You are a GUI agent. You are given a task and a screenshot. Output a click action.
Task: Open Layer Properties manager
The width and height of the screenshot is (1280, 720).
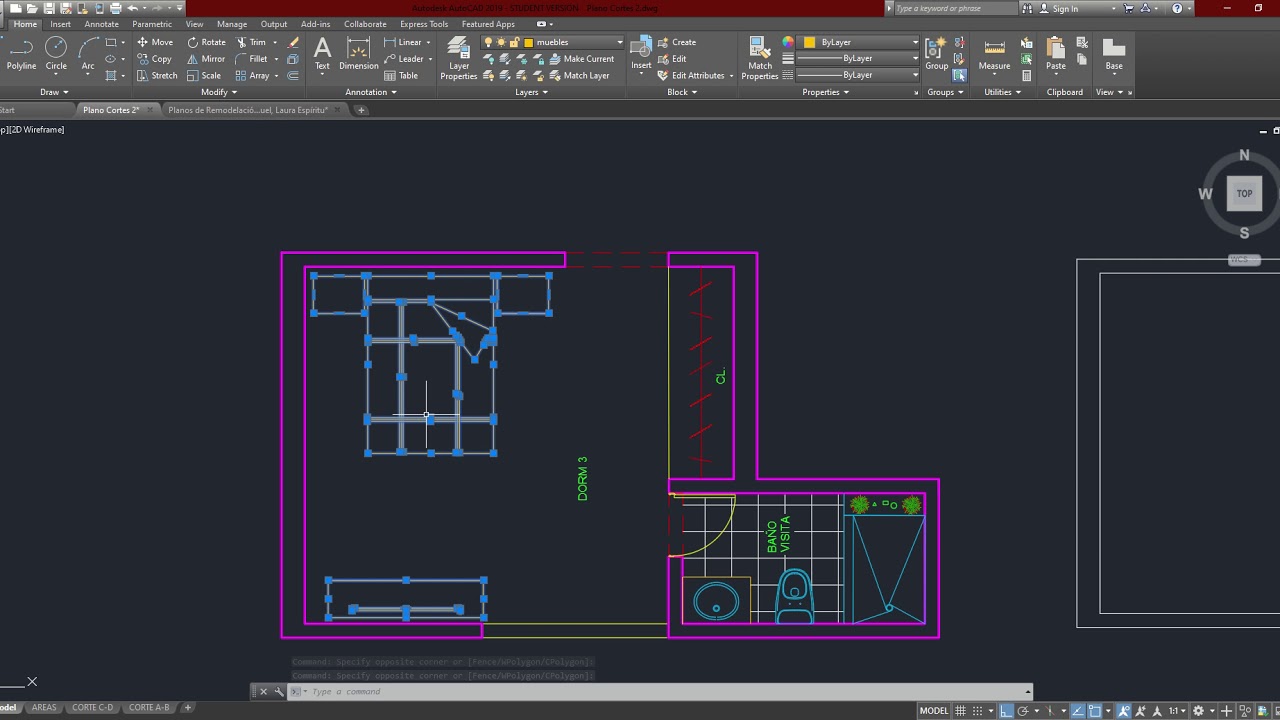(x=459, y=58)
